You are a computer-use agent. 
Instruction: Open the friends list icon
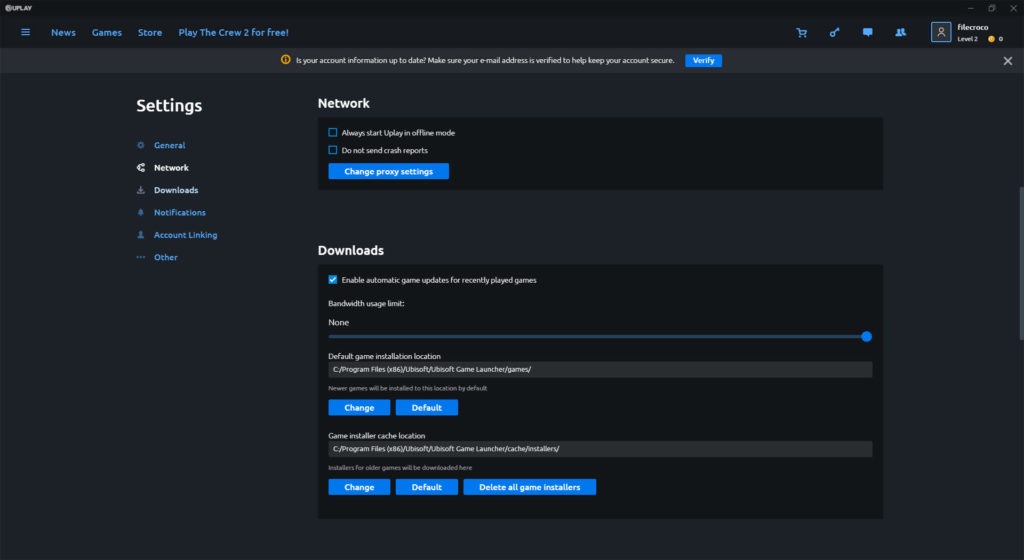(x=901, y=32)
